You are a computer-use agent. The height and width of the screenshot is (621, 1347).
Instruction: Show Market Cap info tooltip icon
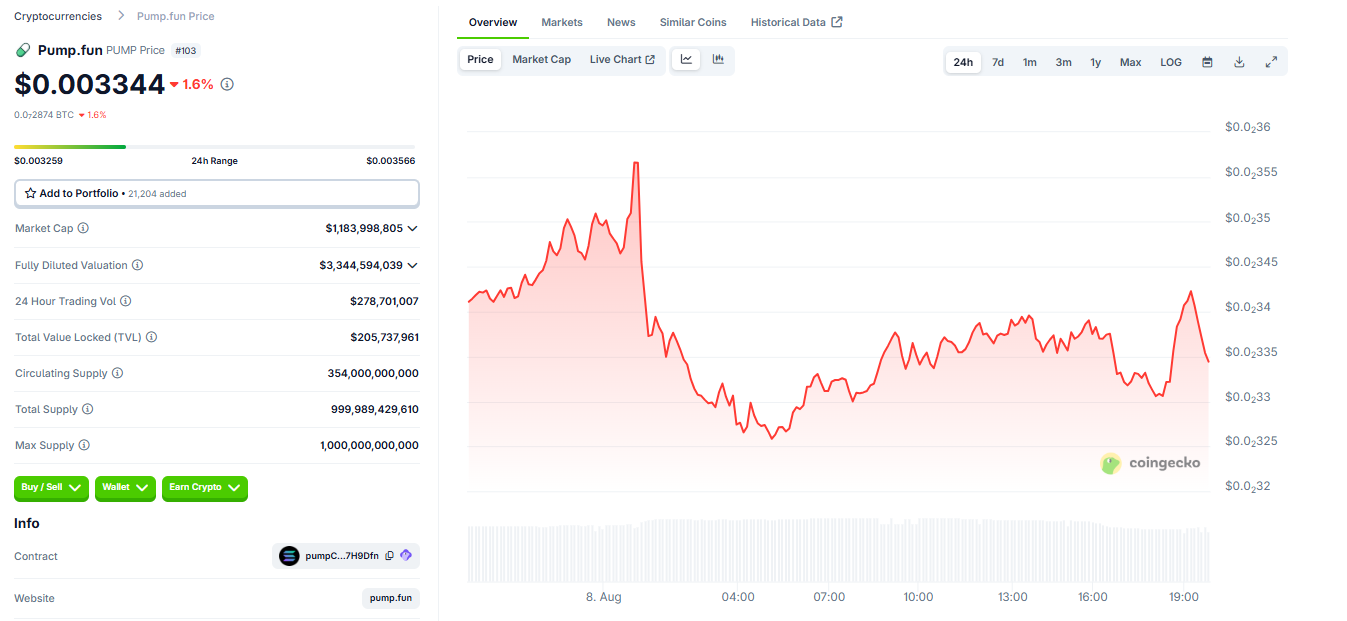(x=83, y=228)
